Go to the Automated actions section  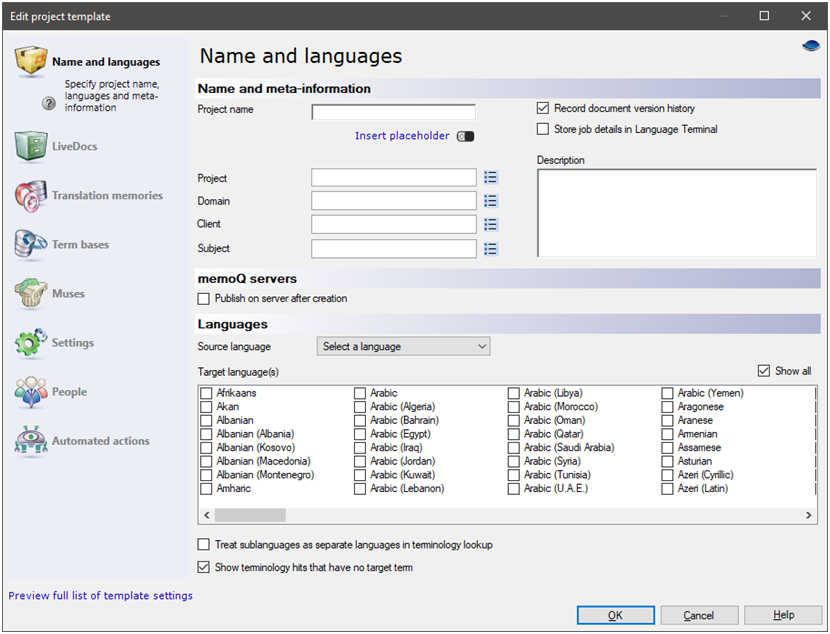point(101,441)
